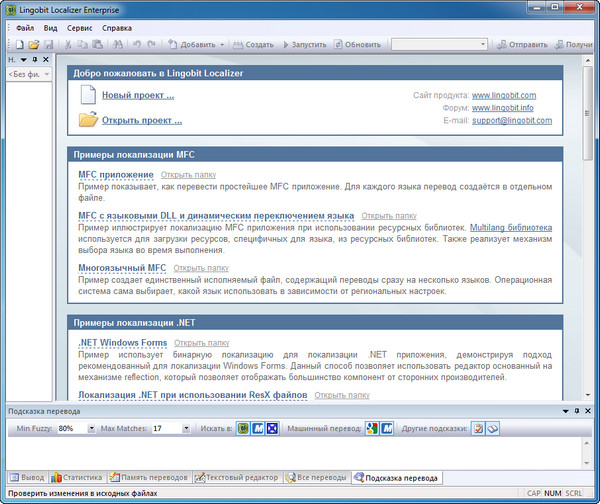Open the www.lingobit.info forum link

(x=502, y=108)
